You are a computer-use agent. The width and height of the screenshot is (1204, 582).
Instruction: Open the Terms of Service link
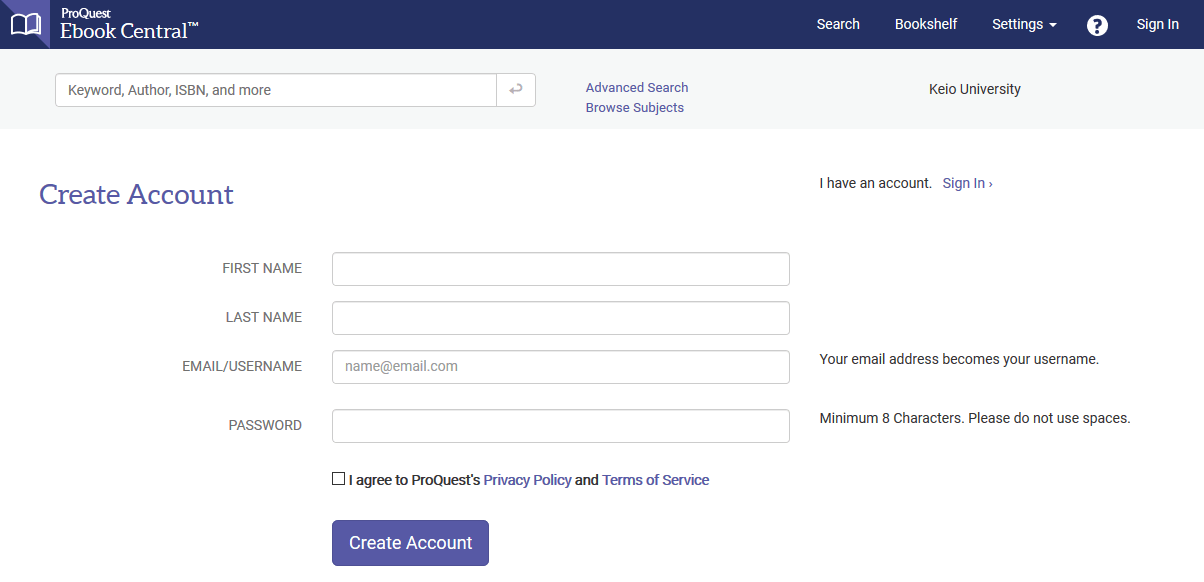655,480
